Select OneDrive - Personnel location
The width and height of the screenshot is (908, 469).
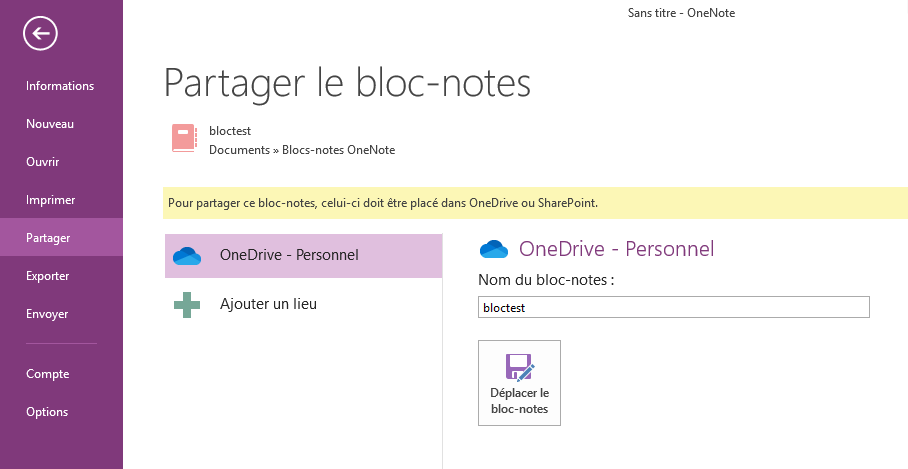303,256
